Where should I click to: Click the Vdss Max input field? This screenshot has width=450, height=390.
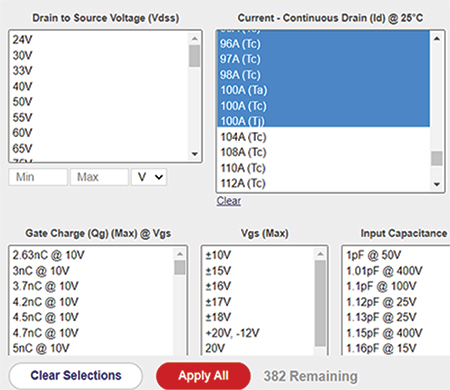[x=99, y=177]
